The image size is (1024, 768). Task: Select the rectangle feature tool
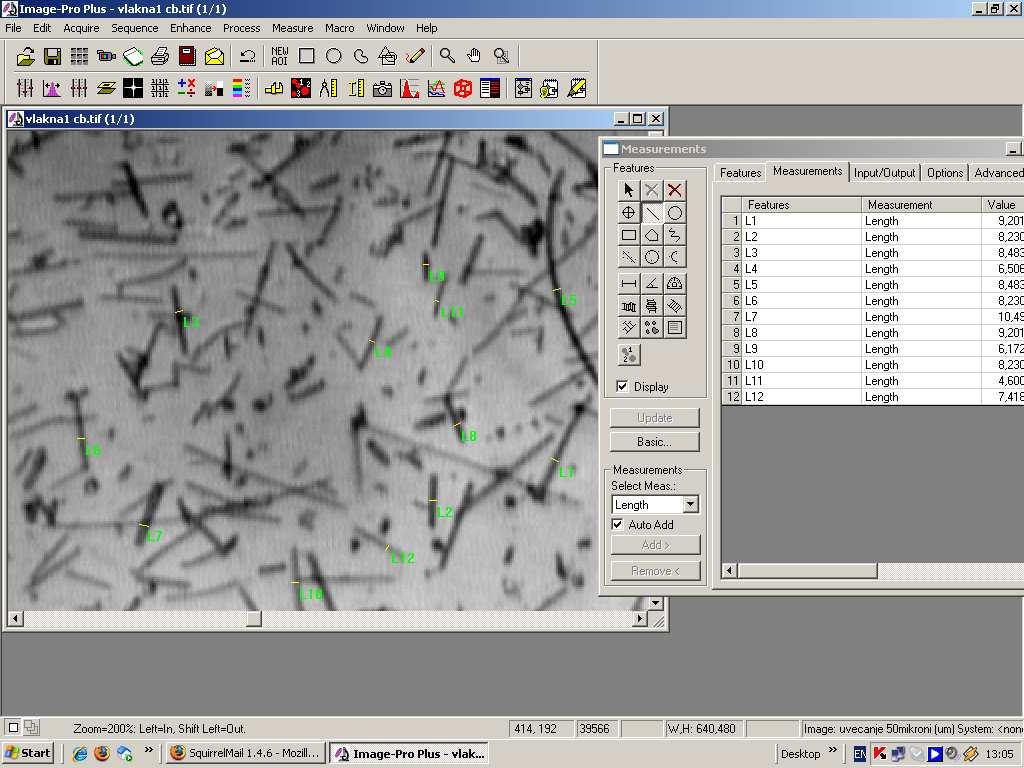coord(628,235)
